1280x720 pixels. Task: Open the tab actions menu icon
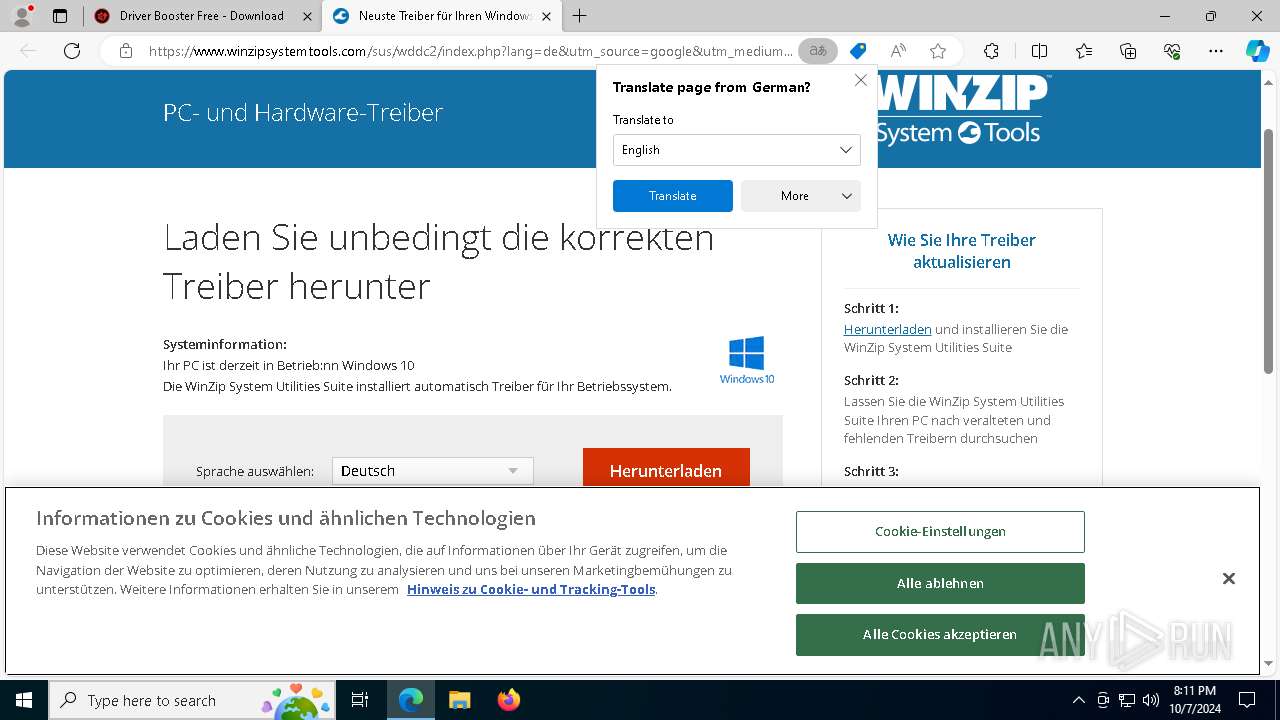pyautogui.click(x=60, y=16)
